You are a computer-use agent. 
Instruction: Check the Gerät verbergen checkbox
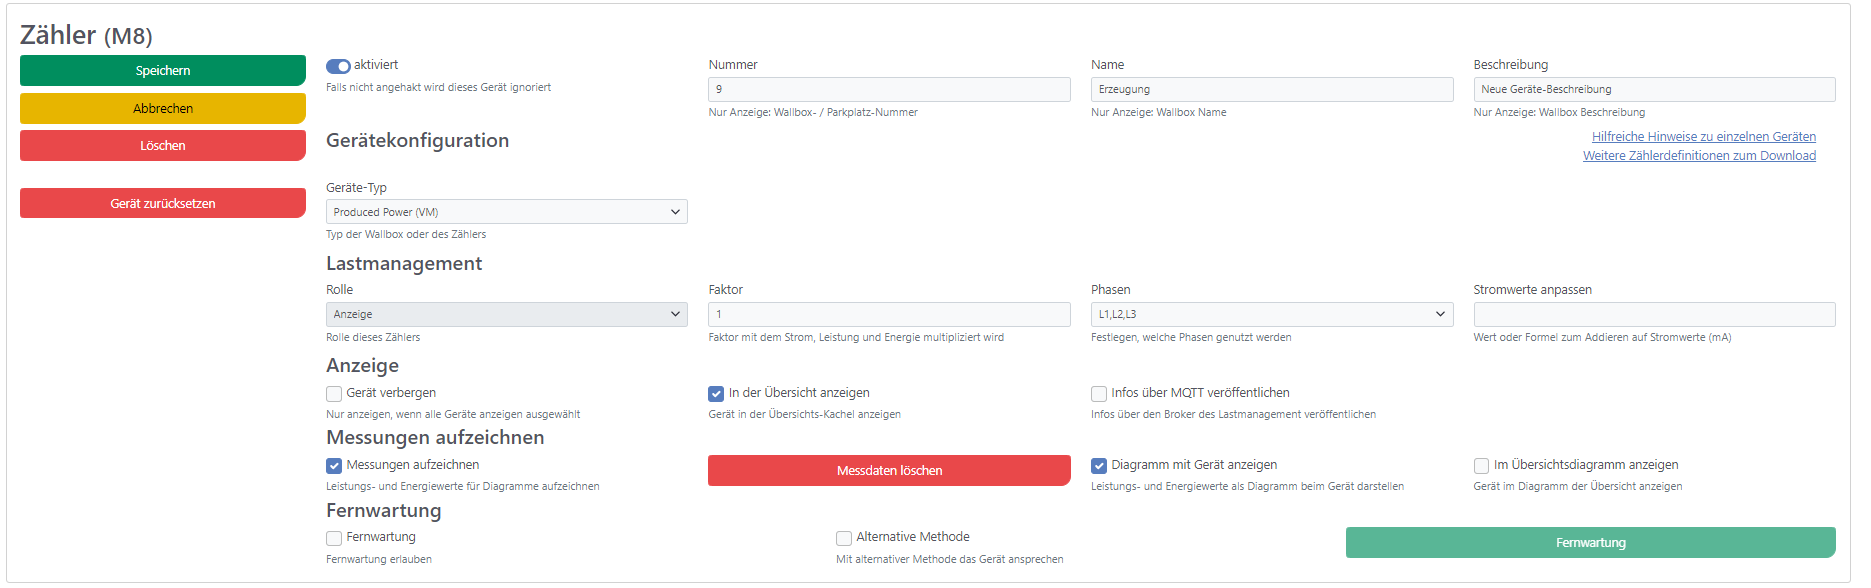coord(334,394)
